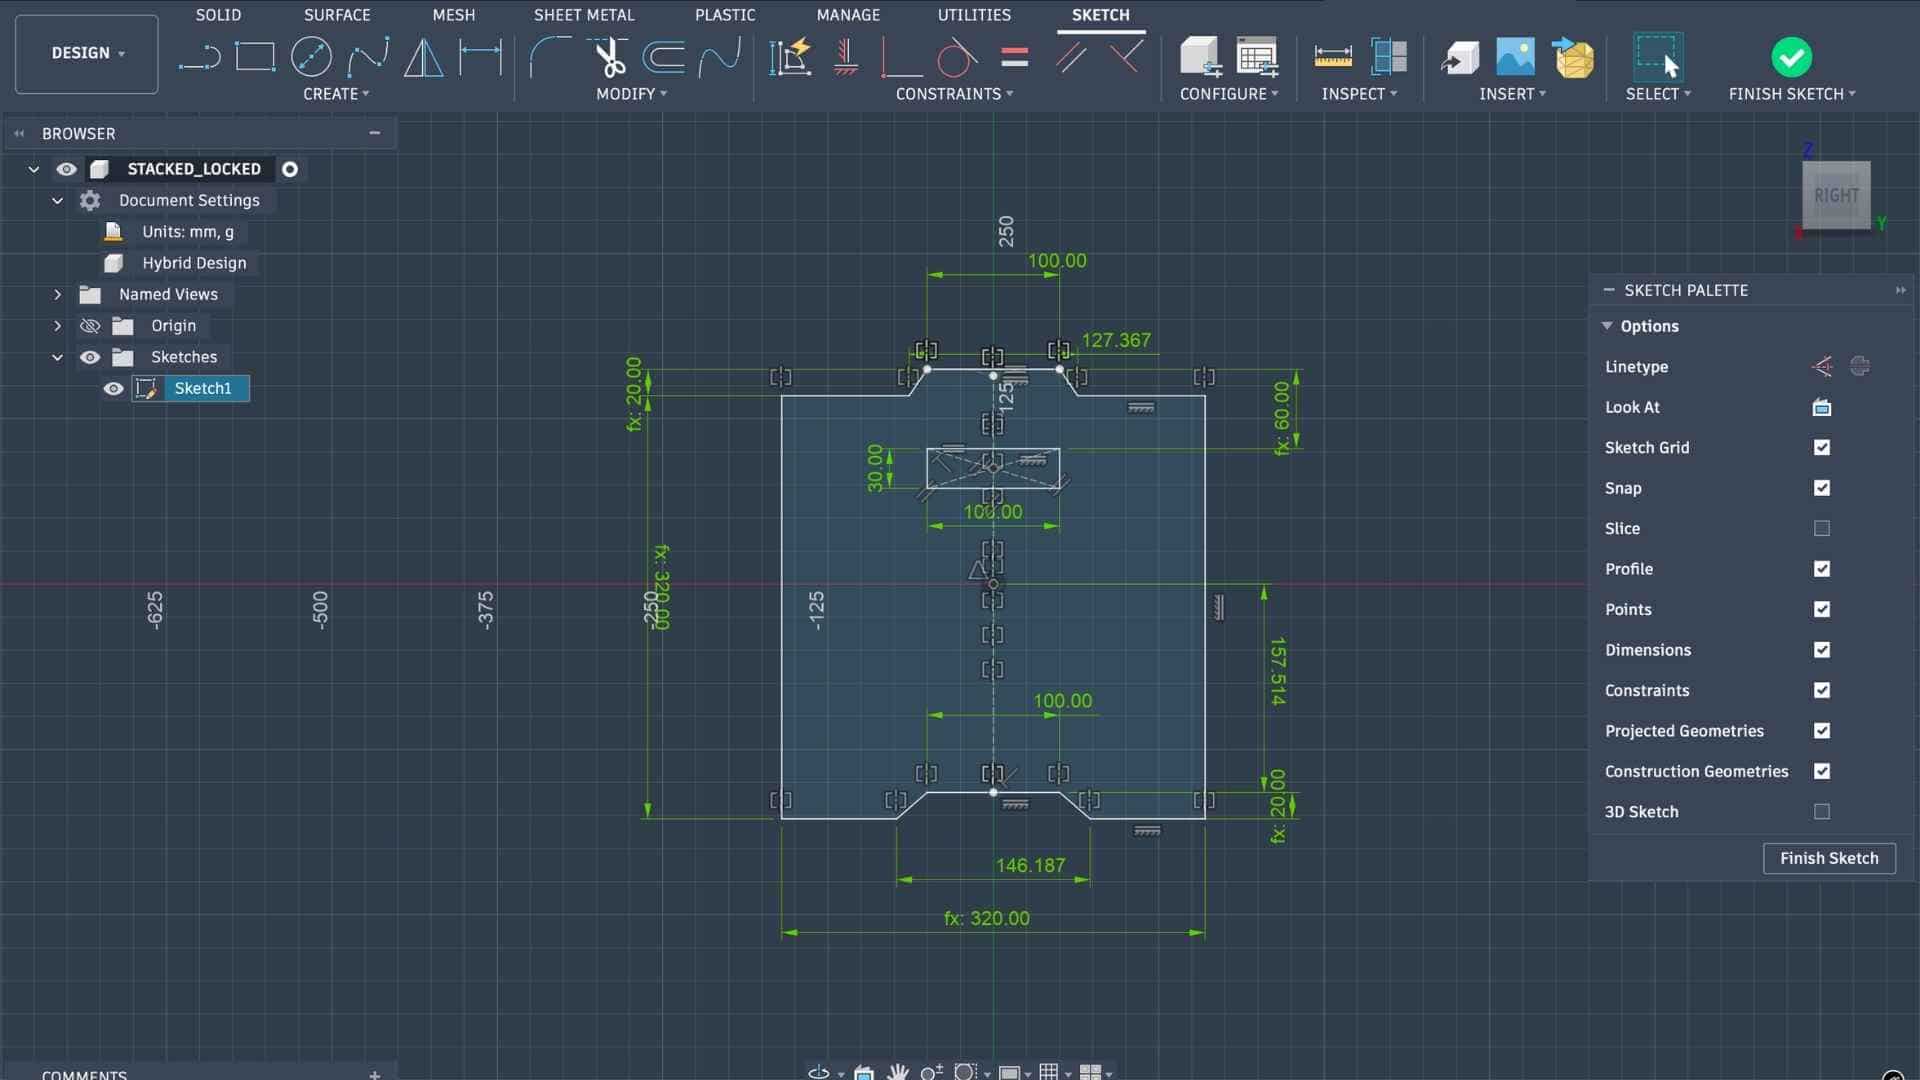The width and height of the screenshot is (1920, 1080).
Task: Hide Sketch1 using its eye icon
Action: [113, 389]
